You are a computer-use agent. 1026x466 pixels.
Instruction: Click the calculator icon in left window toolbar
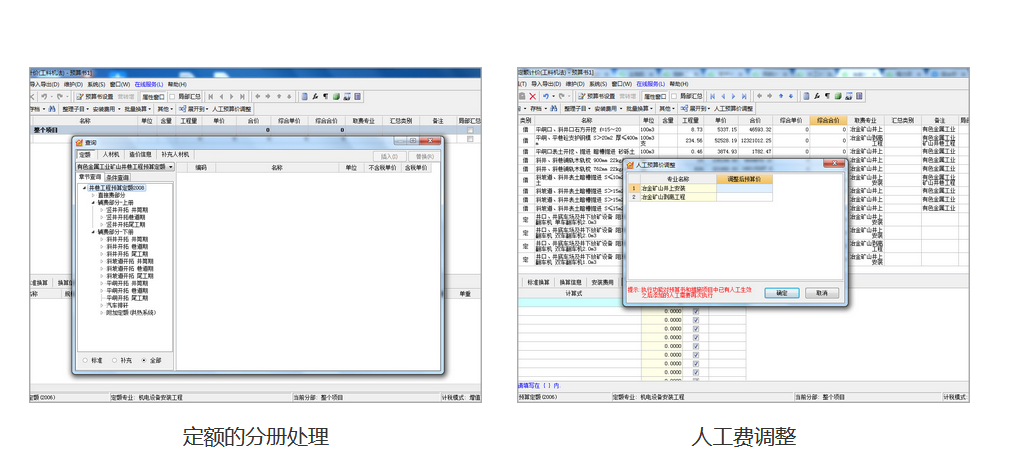357,97
